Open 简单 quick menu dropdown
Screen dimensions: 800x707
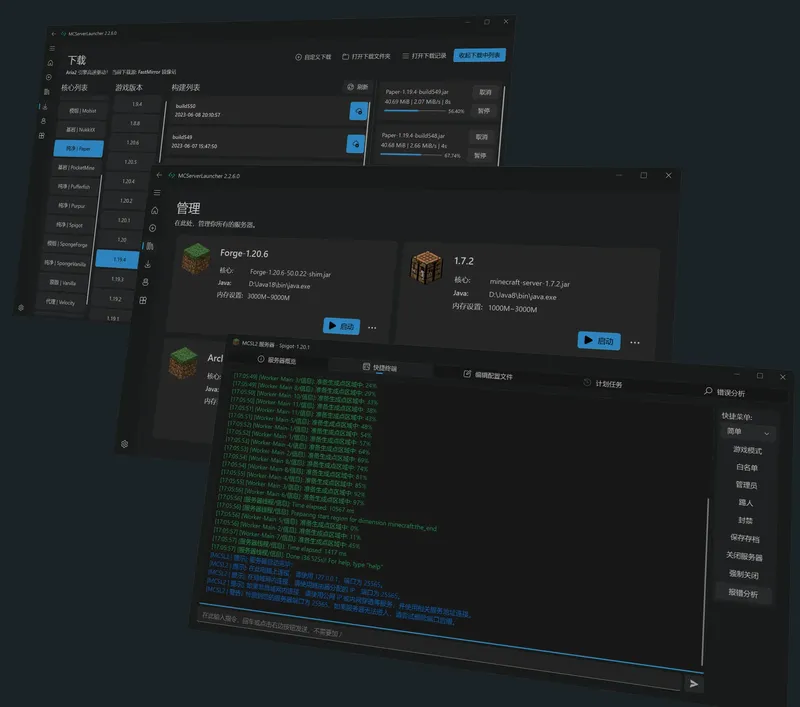click(x=747, y=432)
